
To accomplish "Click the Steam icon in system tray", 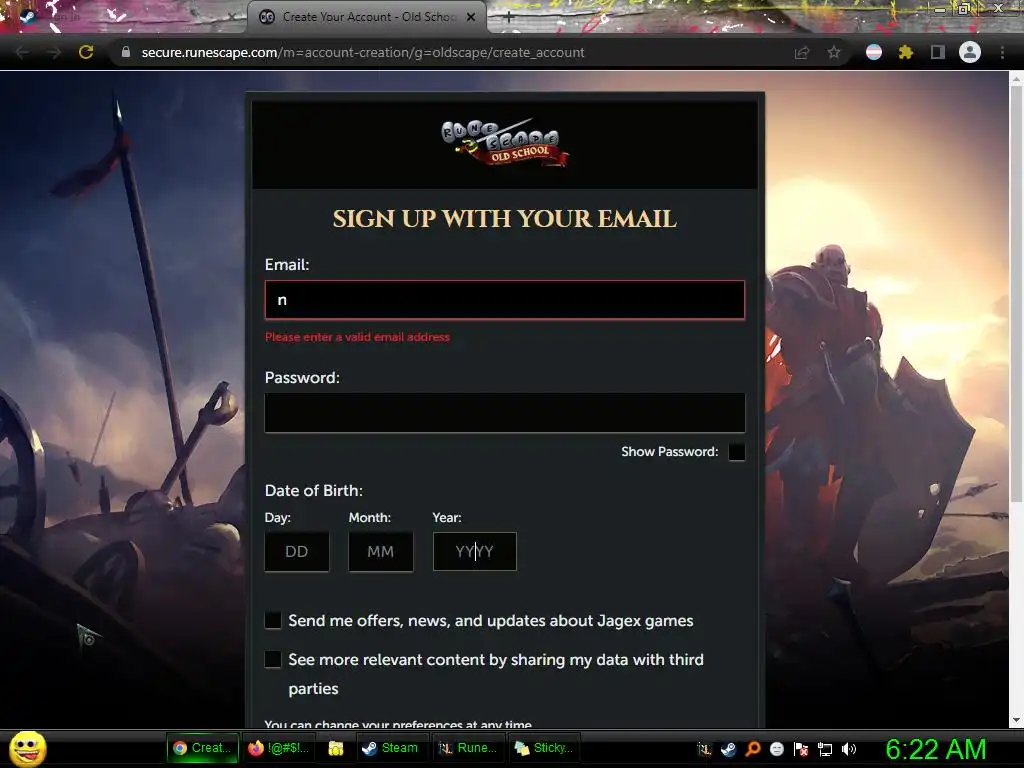I will click(729, 749).
